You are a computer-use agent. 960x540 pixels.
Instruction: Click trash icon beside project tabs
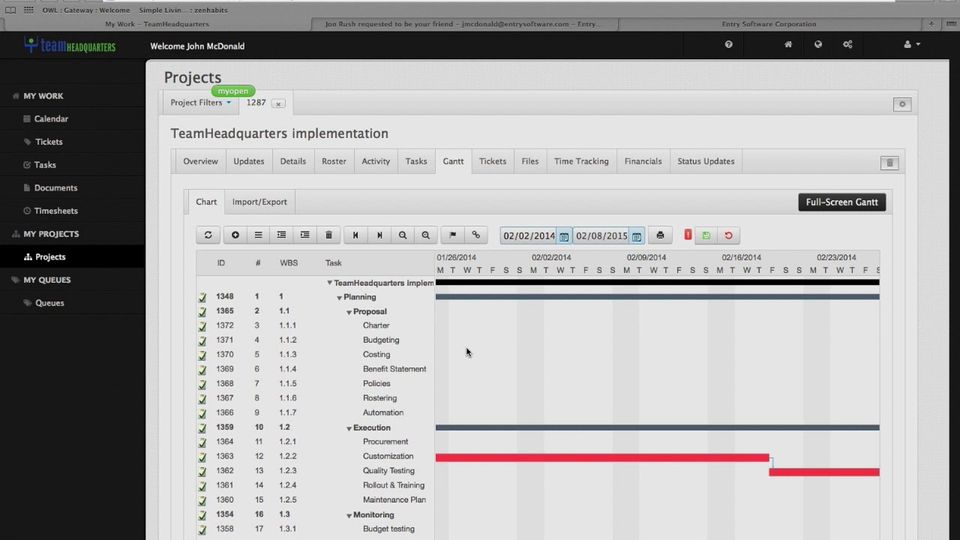[x=890, y=163]
